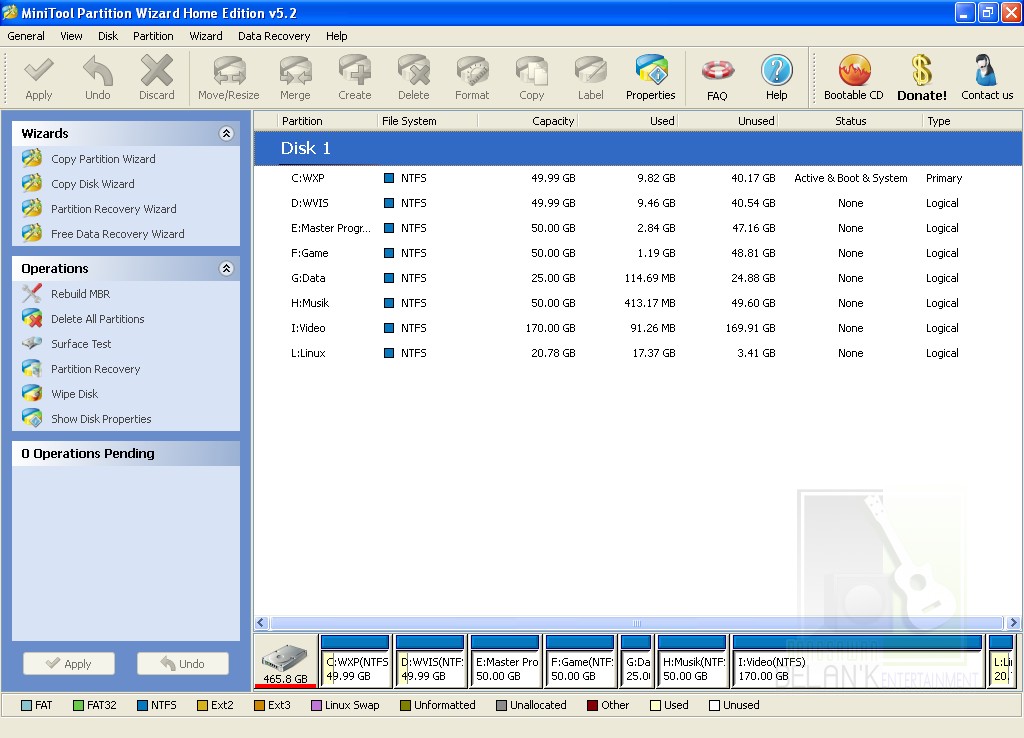Click Partition Recovery under Operations
The image size is (1024, 738).
[x=95, y=369]
